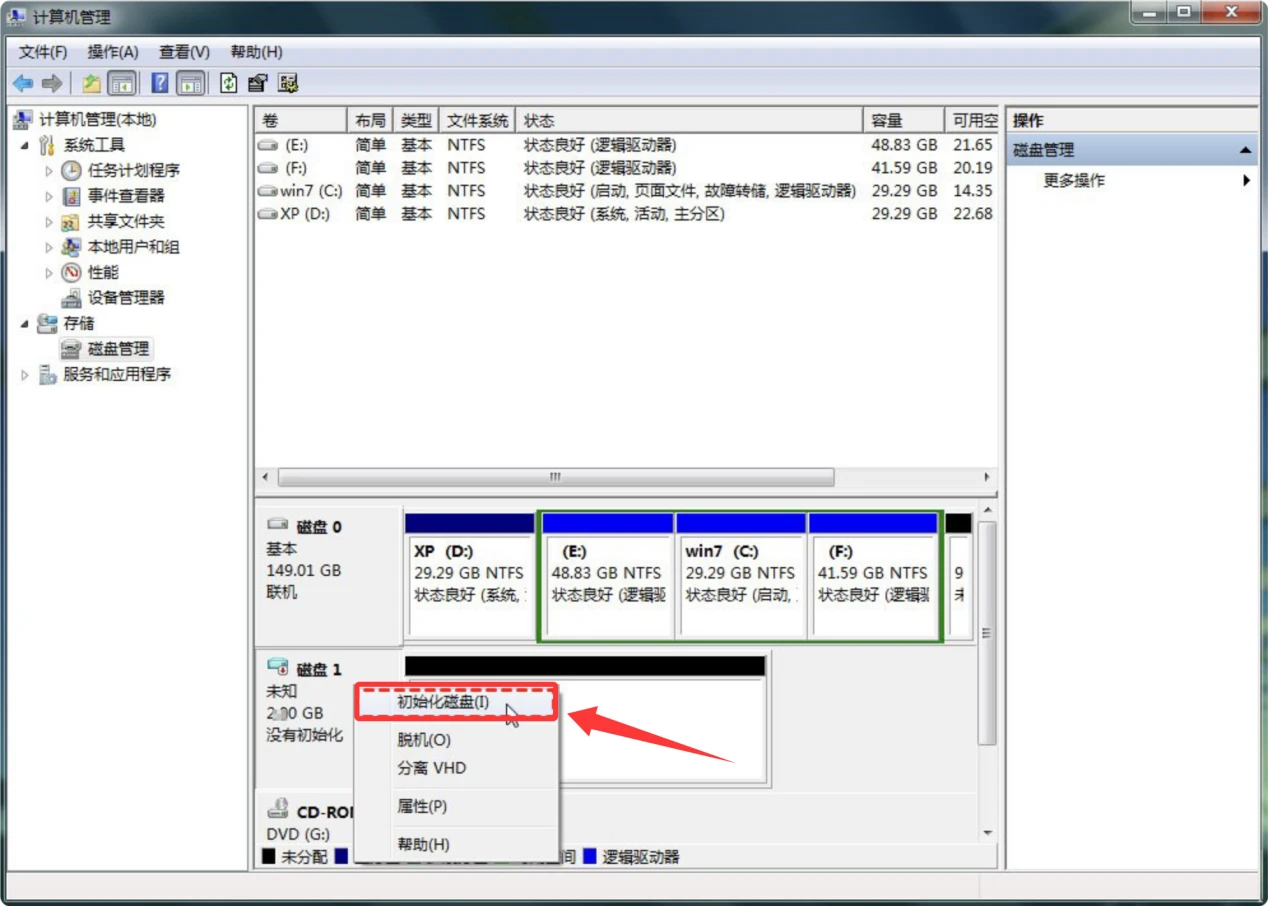Open the 文件(F) menu

(43, 52)
